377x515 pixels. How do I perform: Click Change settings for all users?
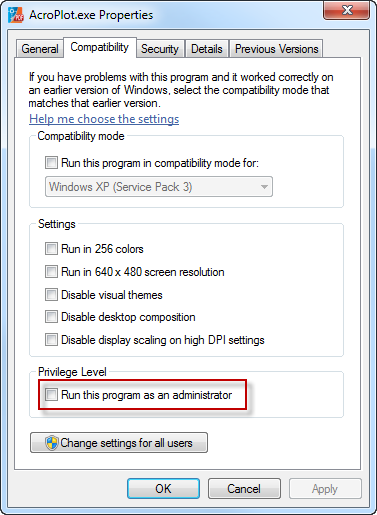click(x=119, y=443)
